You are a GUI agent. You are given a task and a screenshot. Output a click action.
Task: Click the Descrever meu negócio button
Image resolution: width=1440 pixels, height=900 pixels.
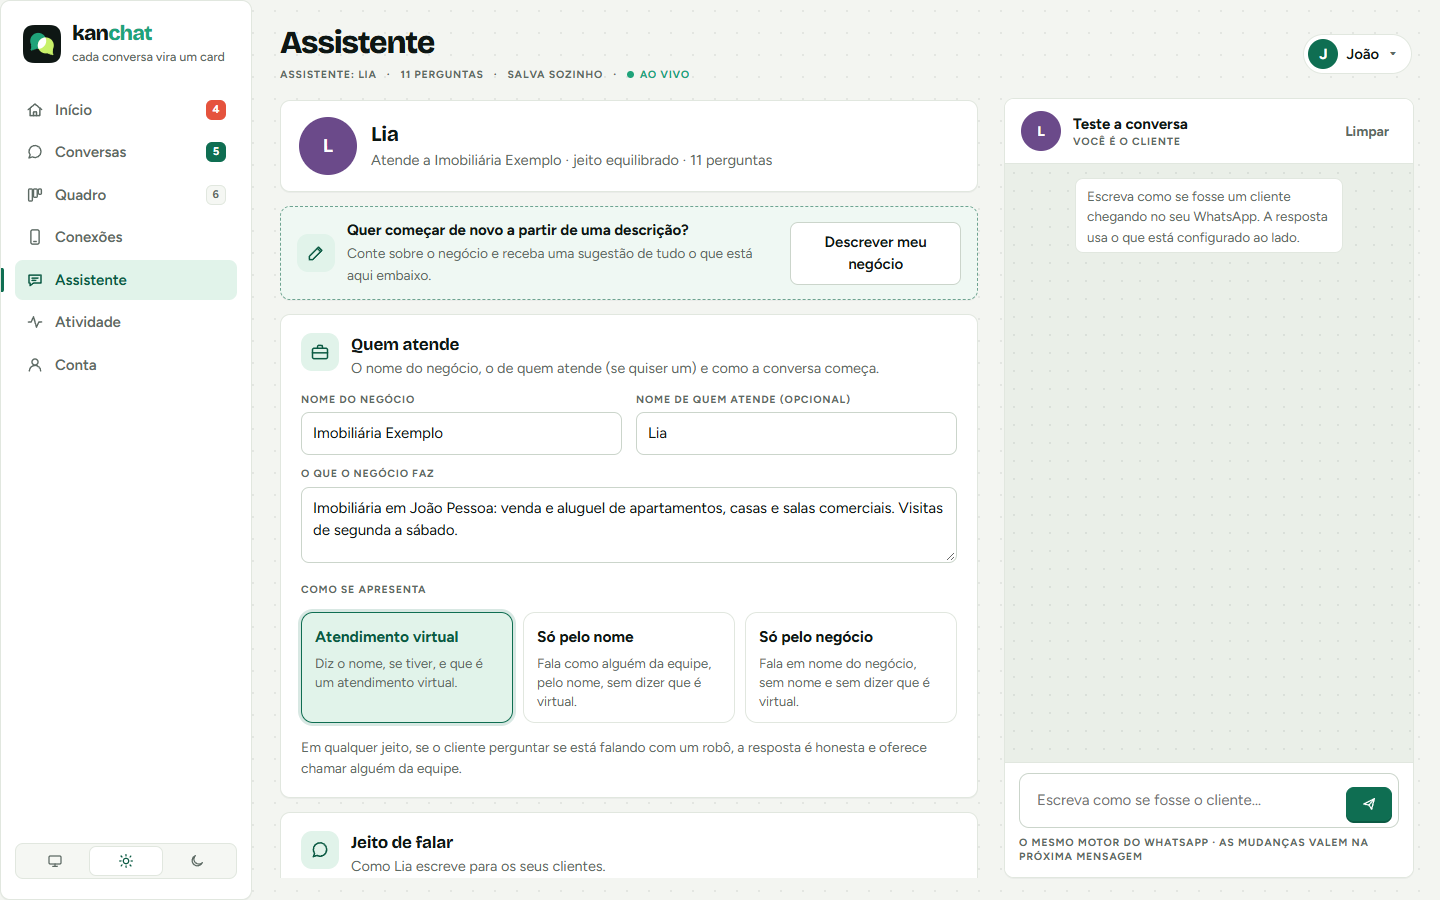[875, 253]
